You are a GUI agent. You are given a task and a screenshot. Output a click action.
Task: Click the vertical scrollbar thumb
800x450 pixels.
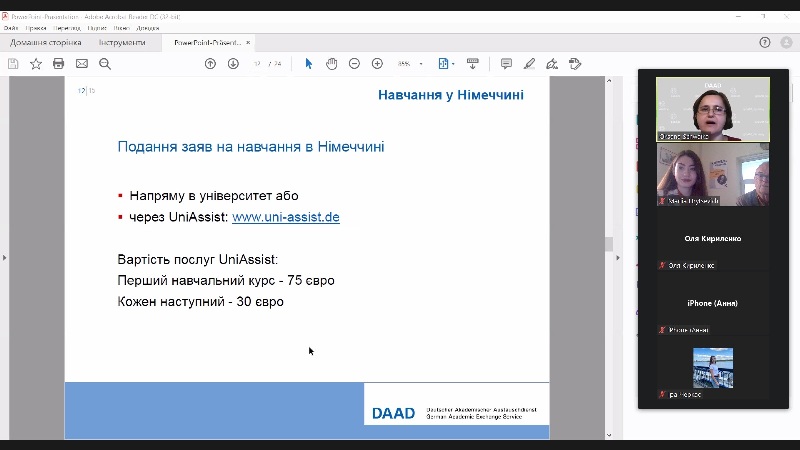[609, 244]
